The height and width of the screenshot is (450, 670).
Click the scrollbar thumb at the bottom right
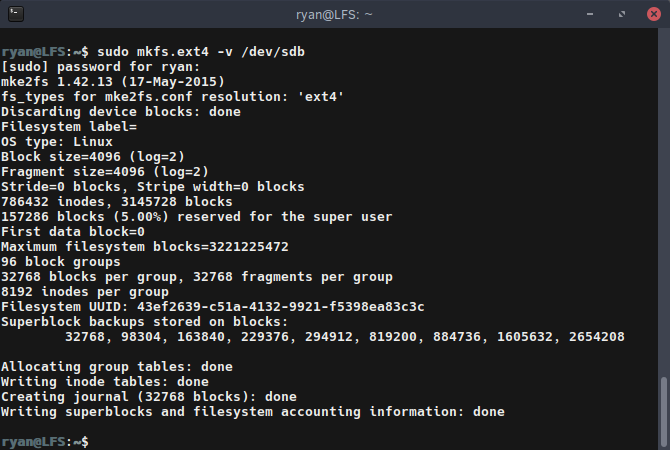(663, 410)
